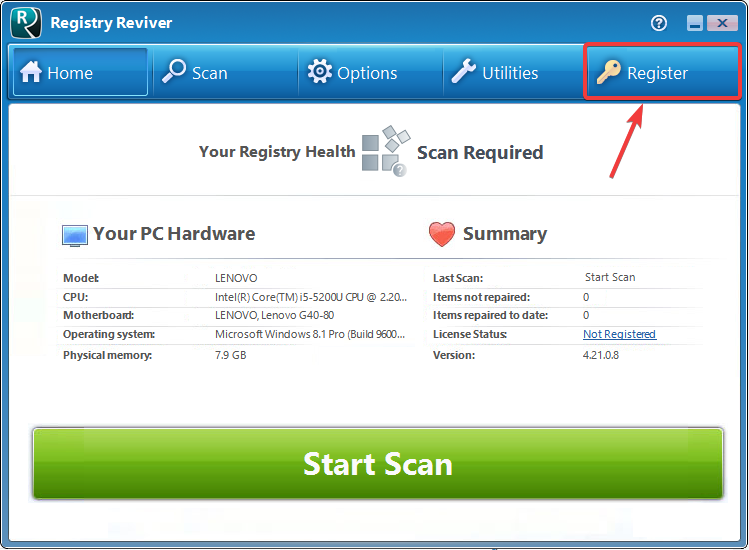Click the red heart Summary icon
This screenshot has width=749, height=550.
[x=442, y=234]
